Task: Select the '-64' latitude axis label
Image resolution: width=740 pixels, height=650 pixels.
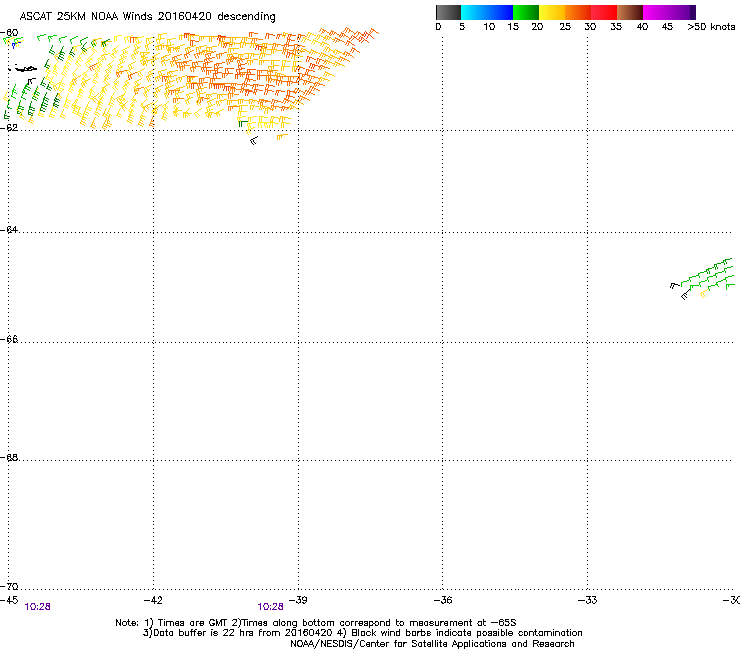Action: point(9,229)
